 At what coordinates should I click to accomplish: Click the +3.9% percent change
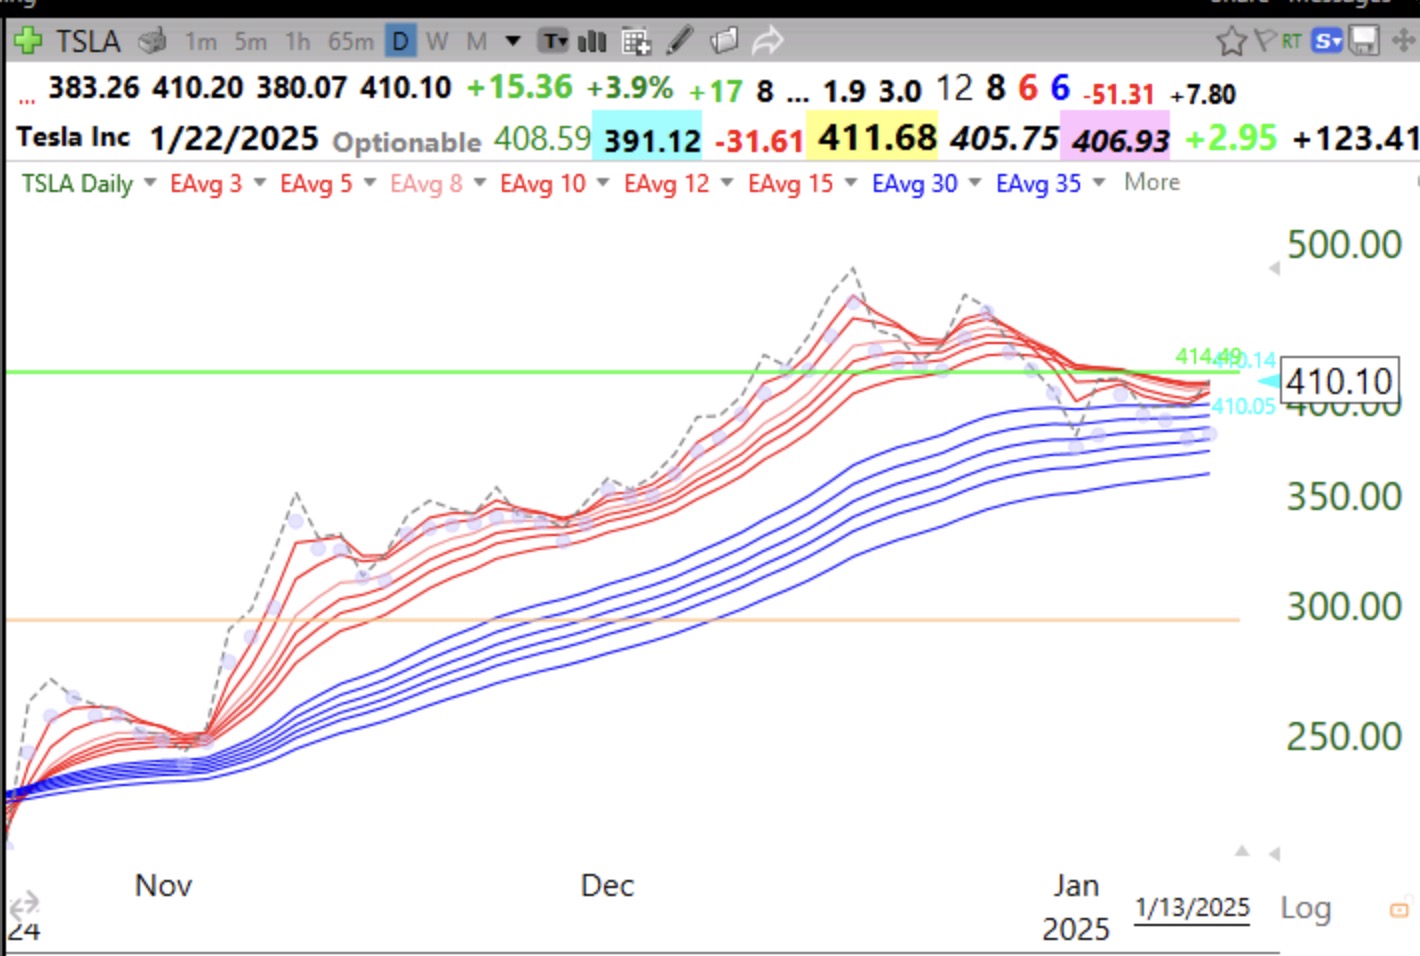pyautogui.click(x=630, y=88)
